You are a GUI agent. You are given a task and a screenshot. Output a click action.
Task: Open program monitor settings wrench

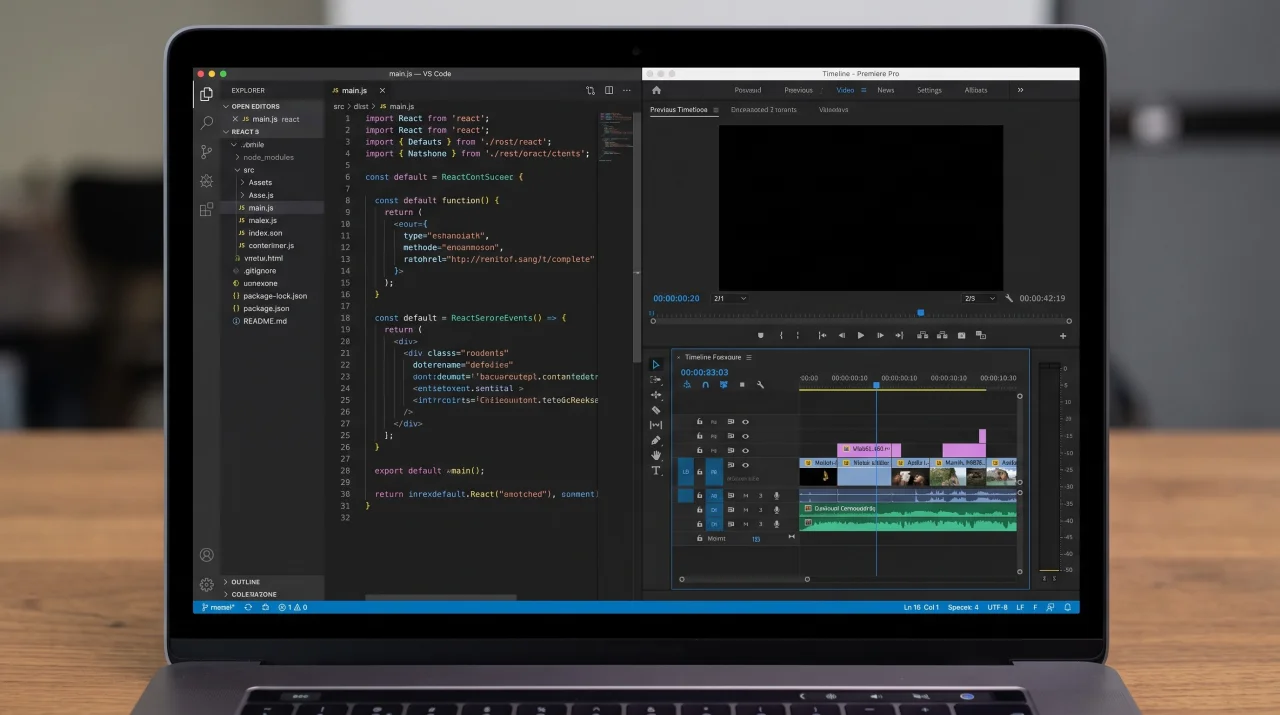[x=1009, y=298]
